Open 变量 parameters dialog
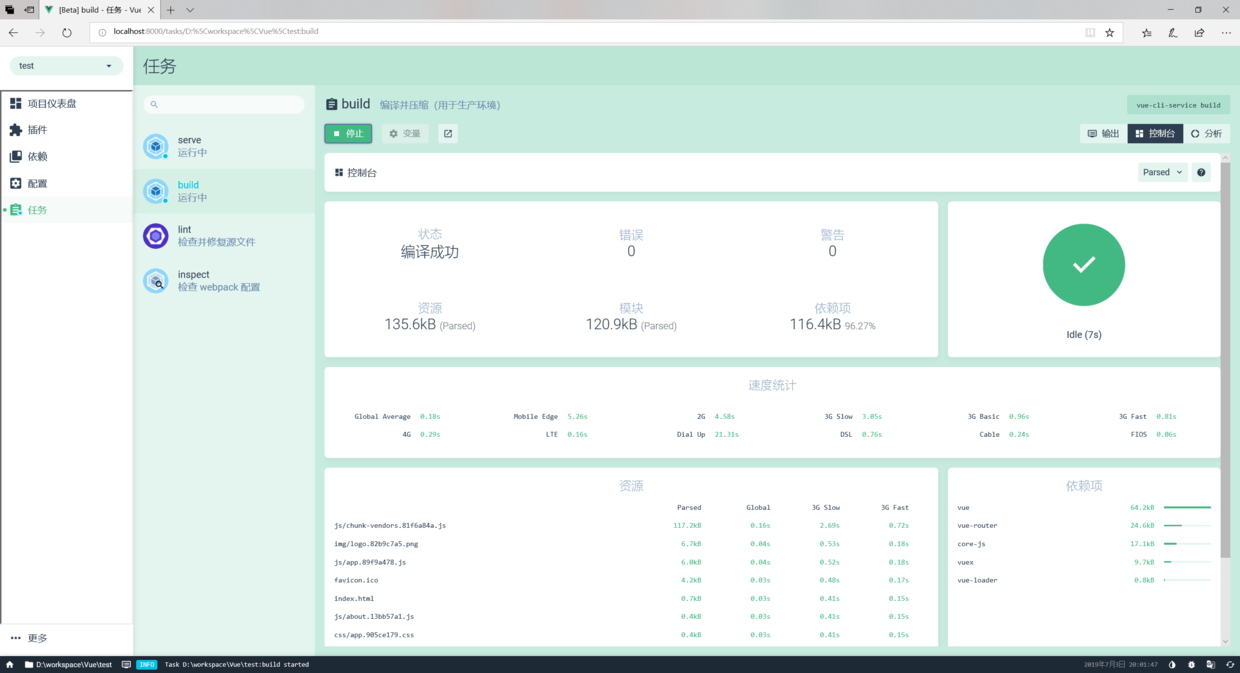This screenshot has height=673, width=1240. pos(405,133)
